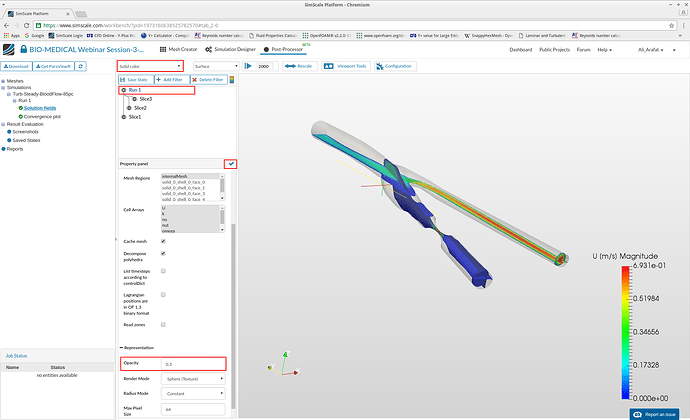Open the Ali_Arafat user menu
Screen dimensions: 690x420
coord(651,50)
